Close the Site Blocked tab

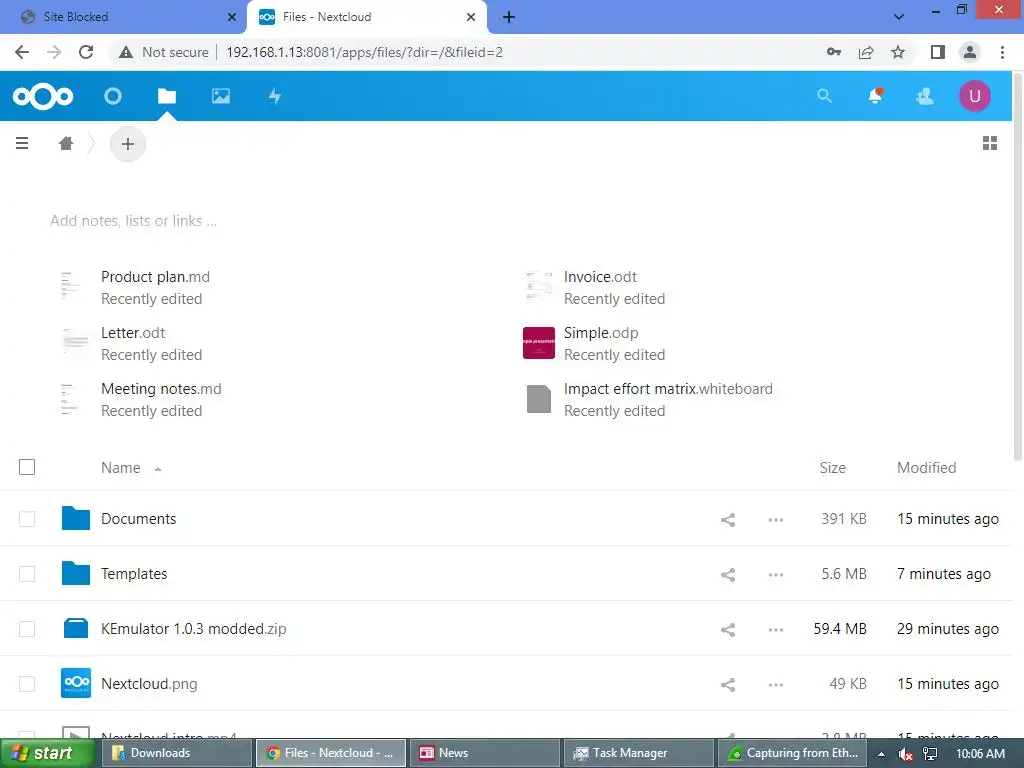coord(232,17)
